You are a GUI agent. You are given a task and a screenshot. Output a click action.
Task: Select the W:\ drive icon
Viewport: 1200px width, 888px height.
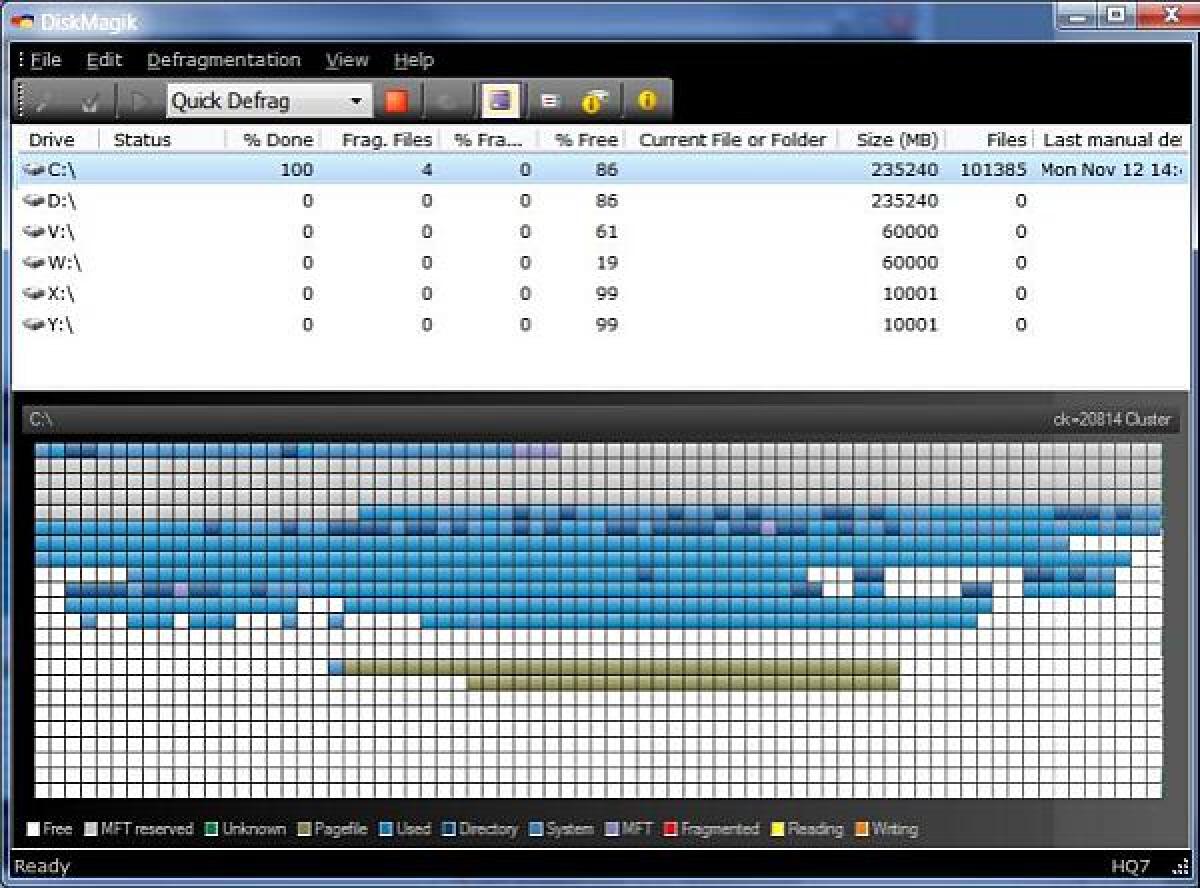(33, 263)
